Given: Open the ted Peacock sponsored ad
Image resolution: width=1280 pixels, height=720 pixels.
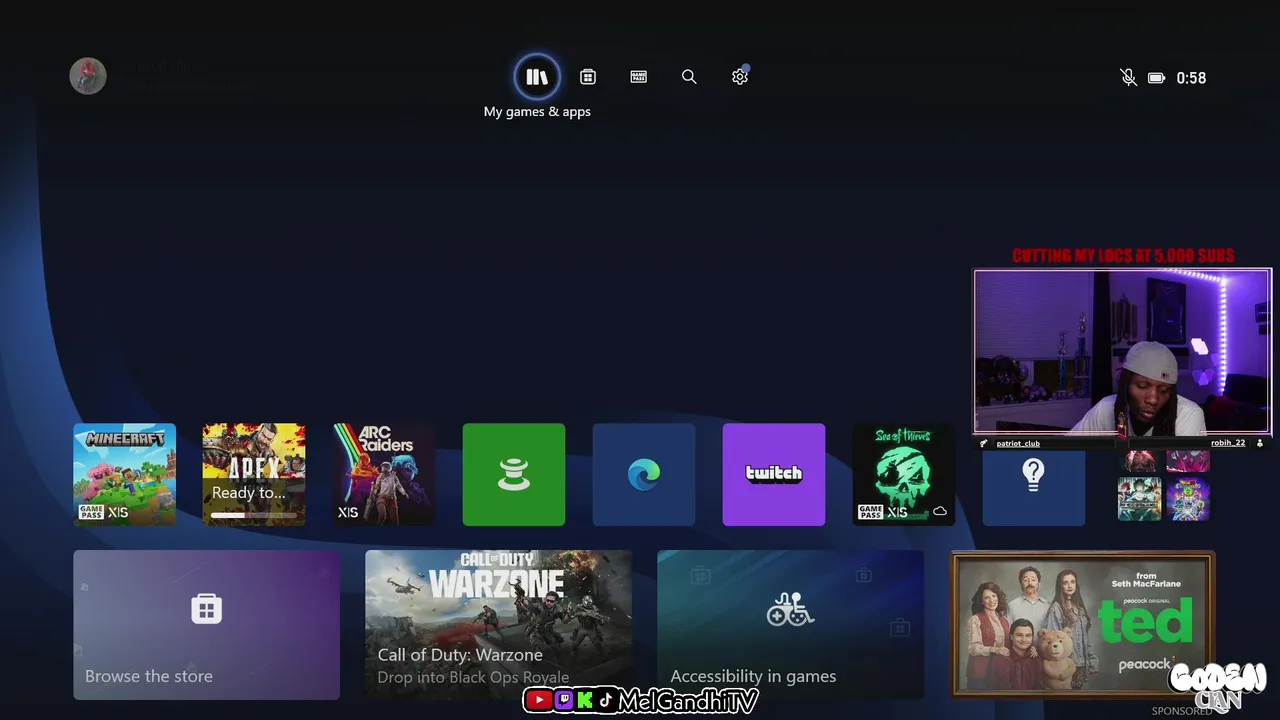Looking at the screenshot, I should (x=1083, y=625).
